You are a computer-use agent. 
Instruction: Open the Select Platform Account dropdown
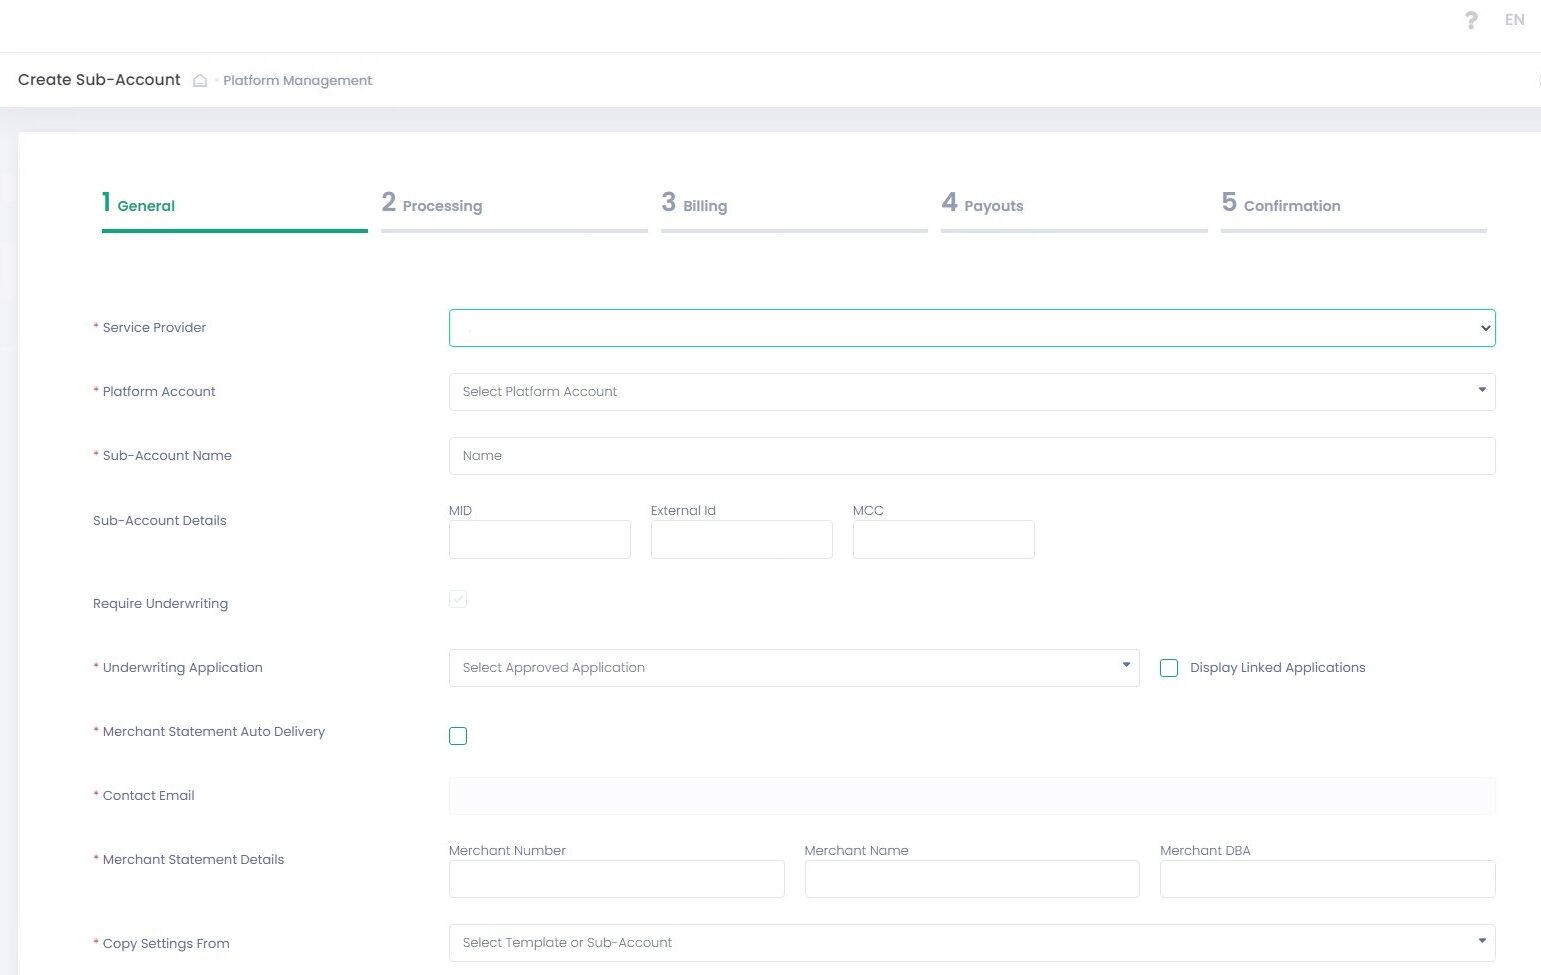[971, 392]
